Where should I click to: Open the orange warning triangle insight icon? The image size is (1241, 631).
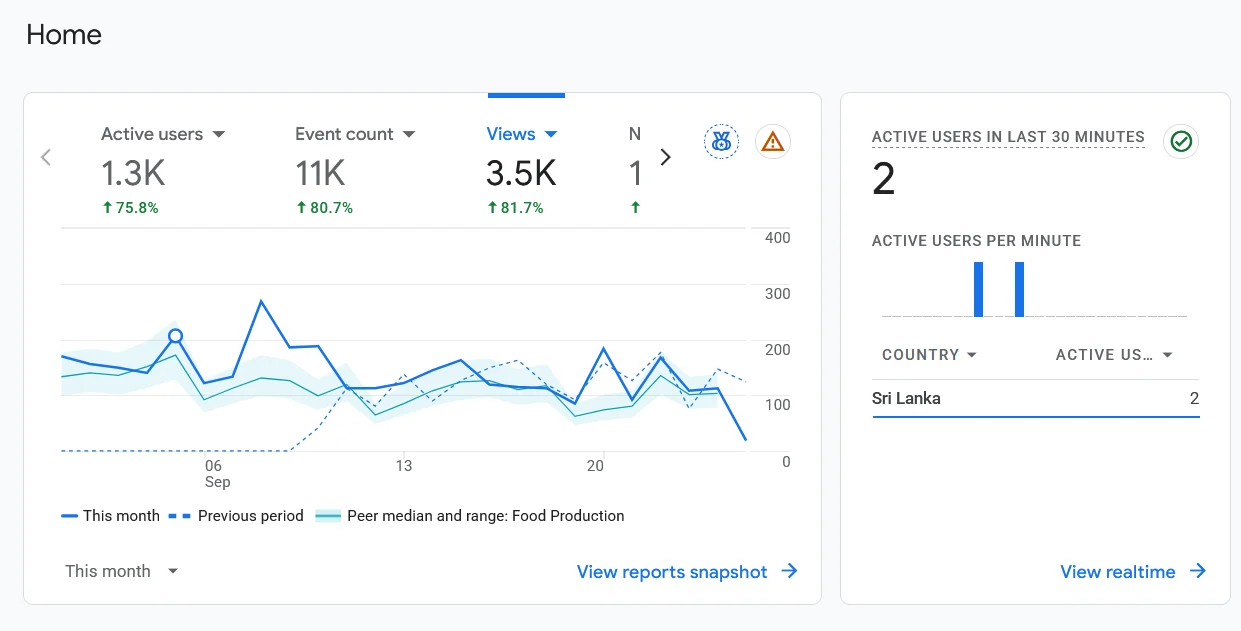tap(772, 142)
